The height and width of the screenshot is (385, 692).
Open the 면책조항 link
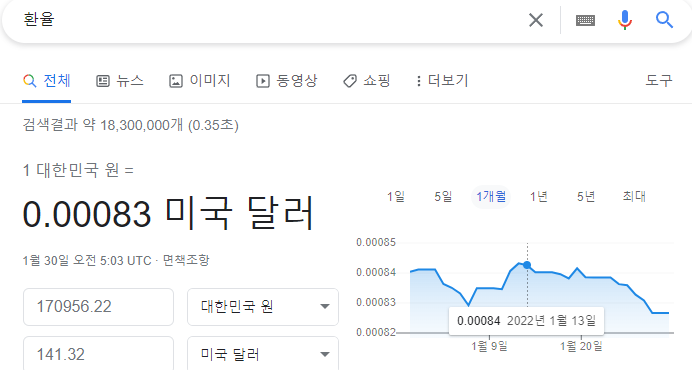click(x=186, y=260)
